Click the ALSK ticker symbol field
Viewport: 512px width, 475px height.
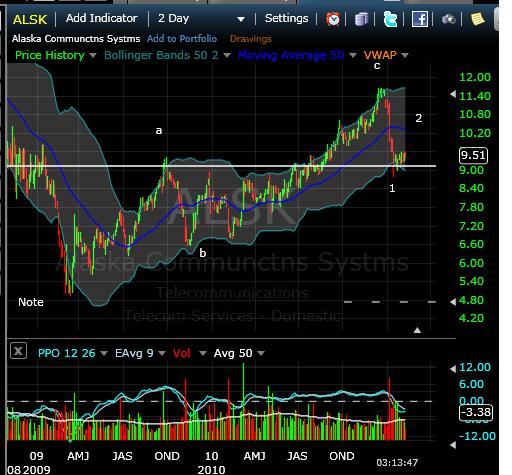click(x=30, y=20)
